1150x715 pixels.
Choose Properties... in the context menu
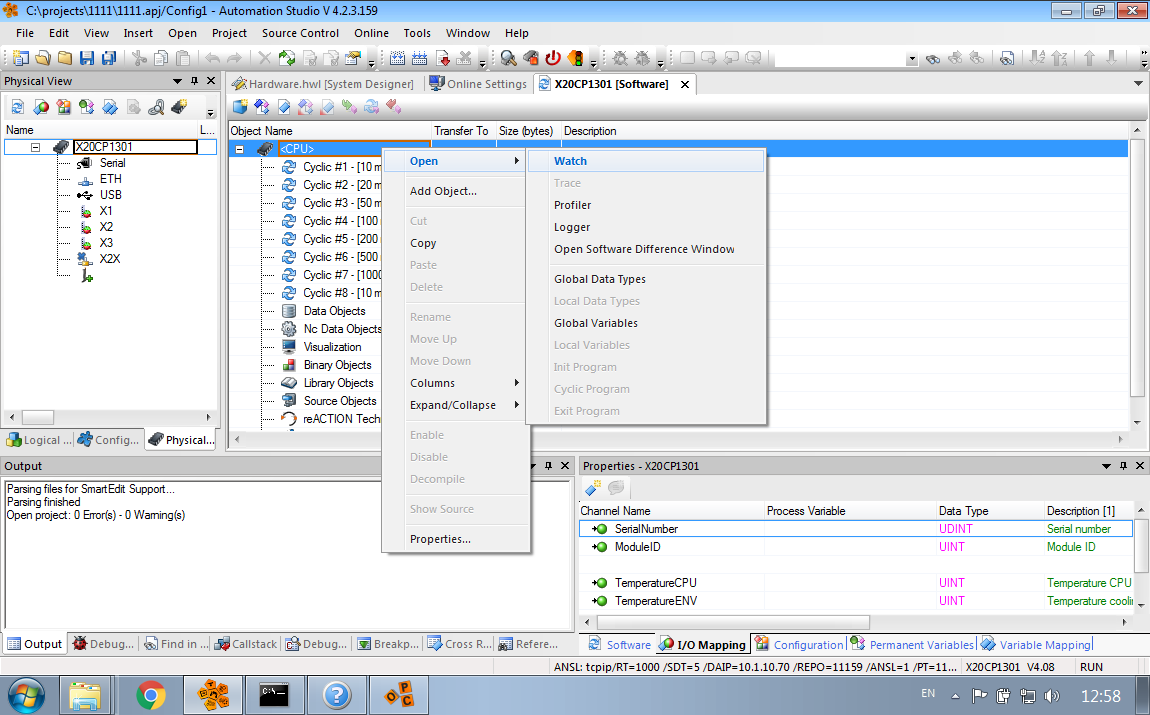tap(453, 539)
